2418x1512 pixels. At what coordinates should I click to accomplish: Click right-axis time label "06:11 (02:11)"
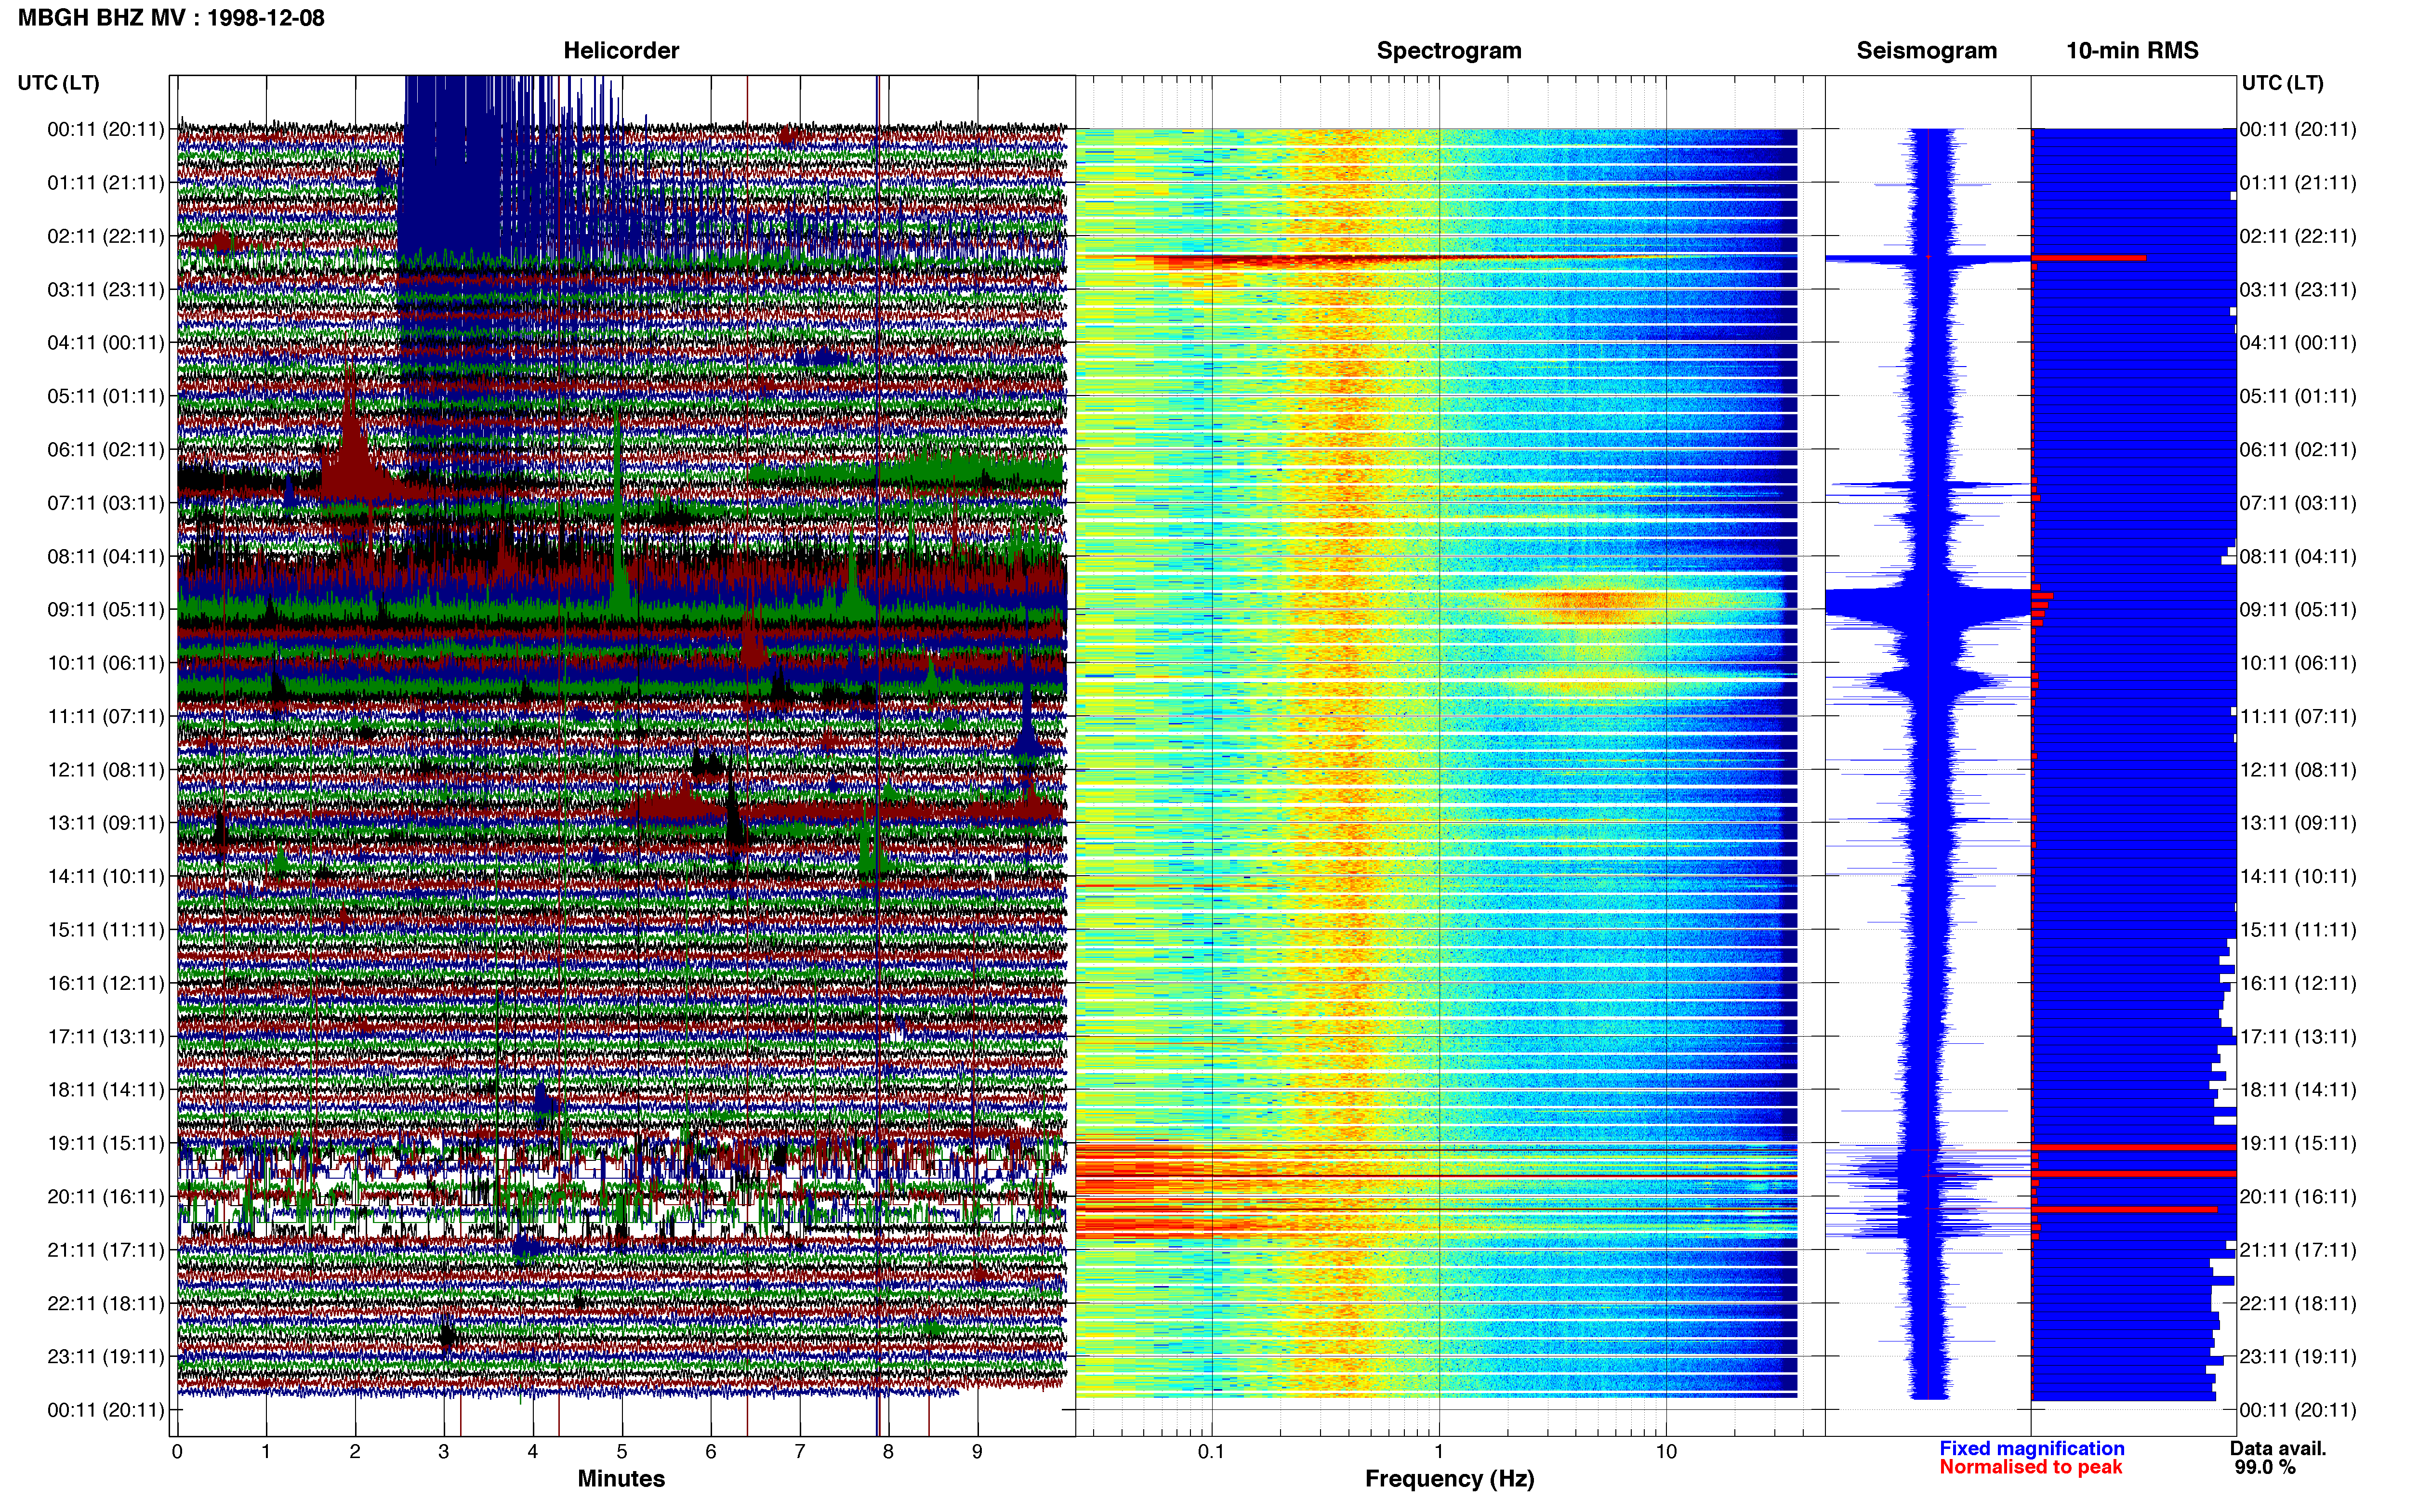point(2298,450)
